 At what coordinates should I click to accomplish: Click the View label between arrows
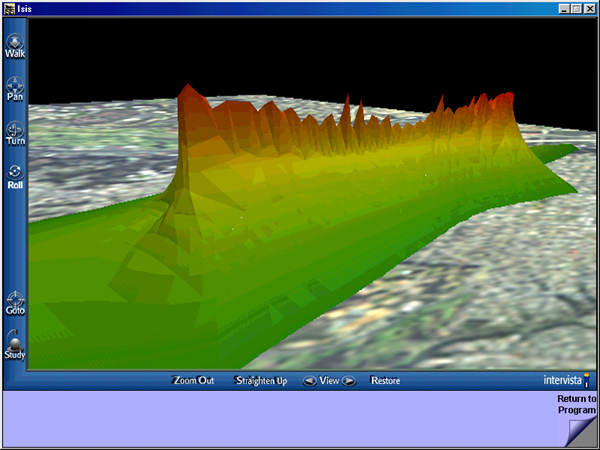pos(329,381)
